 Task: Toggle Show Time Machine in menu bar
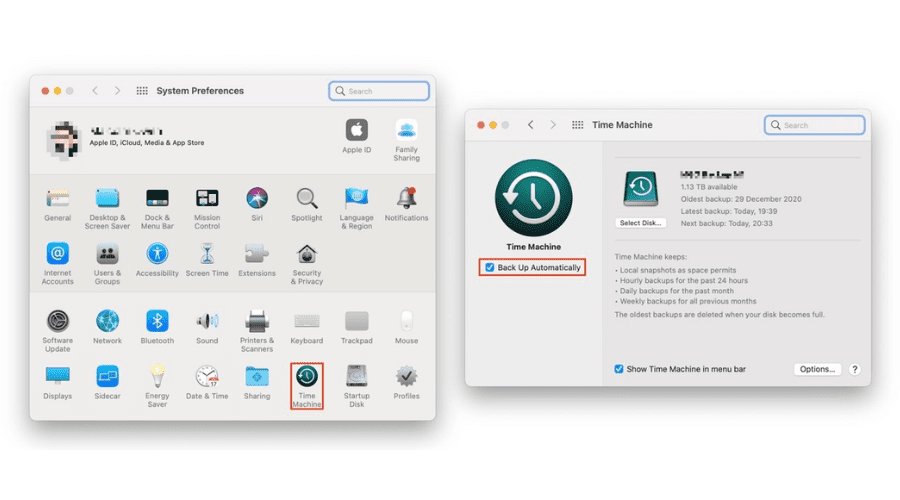click(619, 369)
